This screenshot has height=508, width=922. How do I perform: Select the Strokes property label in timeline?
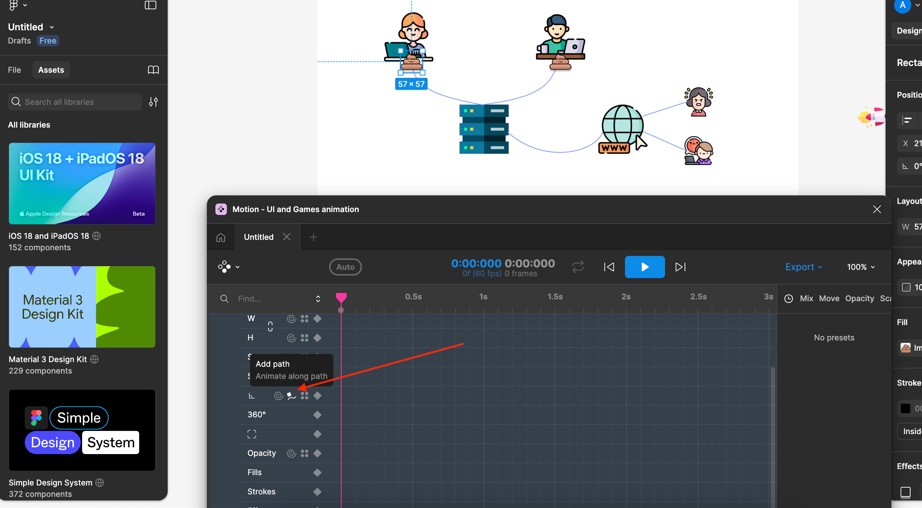262,492
